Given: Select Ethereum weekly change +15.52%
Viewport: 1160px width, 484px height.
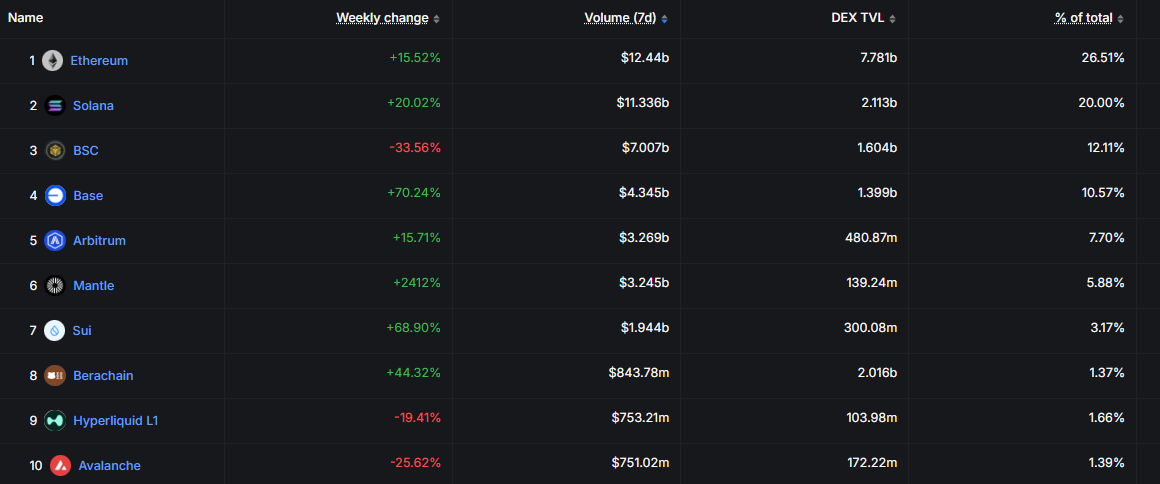Looking at the screenshot, I should pyautogui.click(x=415, y=58).
